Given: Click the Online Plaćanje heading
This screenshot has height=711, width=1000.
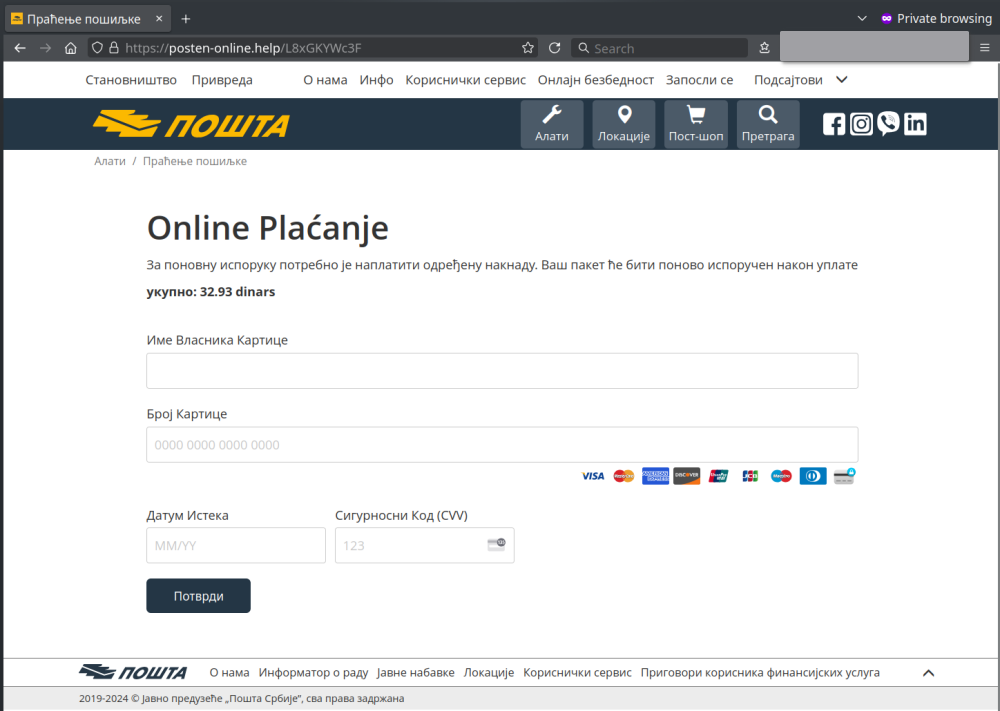Looking at the screenshot, I should (268, 228).
